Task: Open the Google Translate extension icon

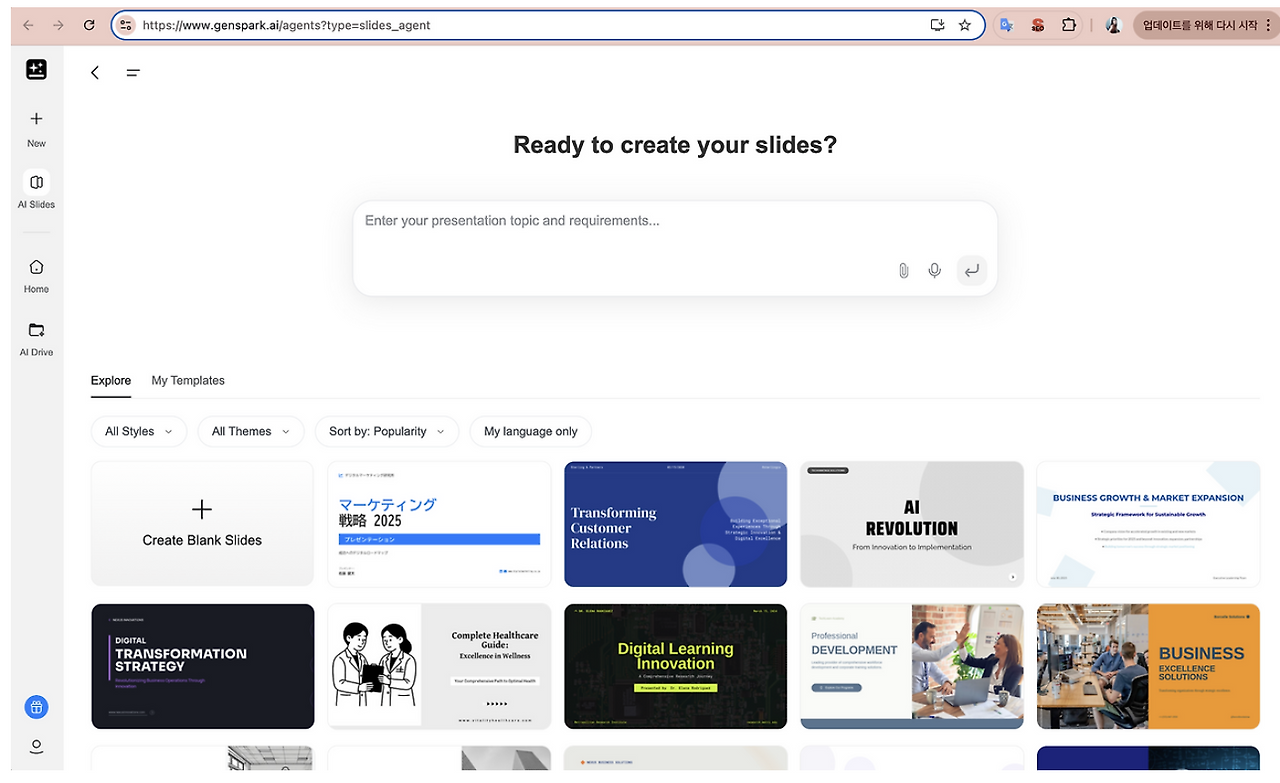Action: tap(1007, 25)
